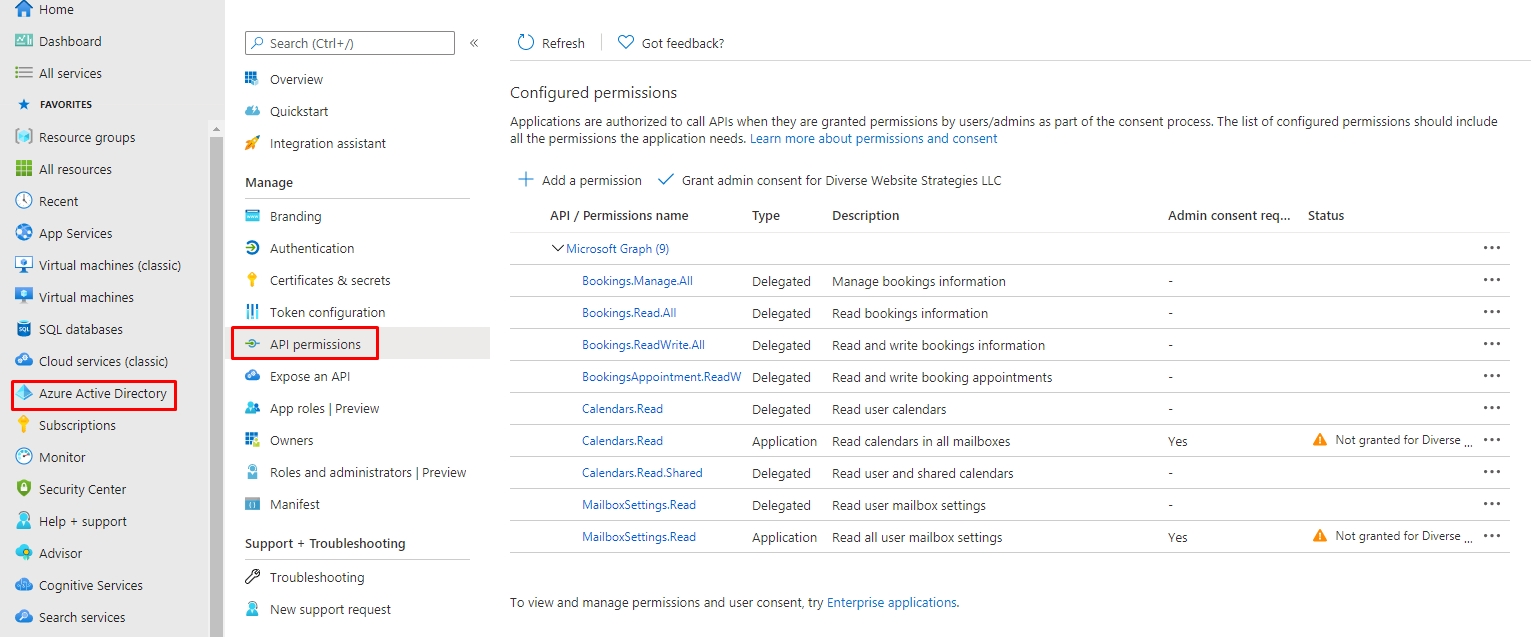Screen dimensions: 1531x637
Task: Open the Search services icon
Action: point(24,617)
